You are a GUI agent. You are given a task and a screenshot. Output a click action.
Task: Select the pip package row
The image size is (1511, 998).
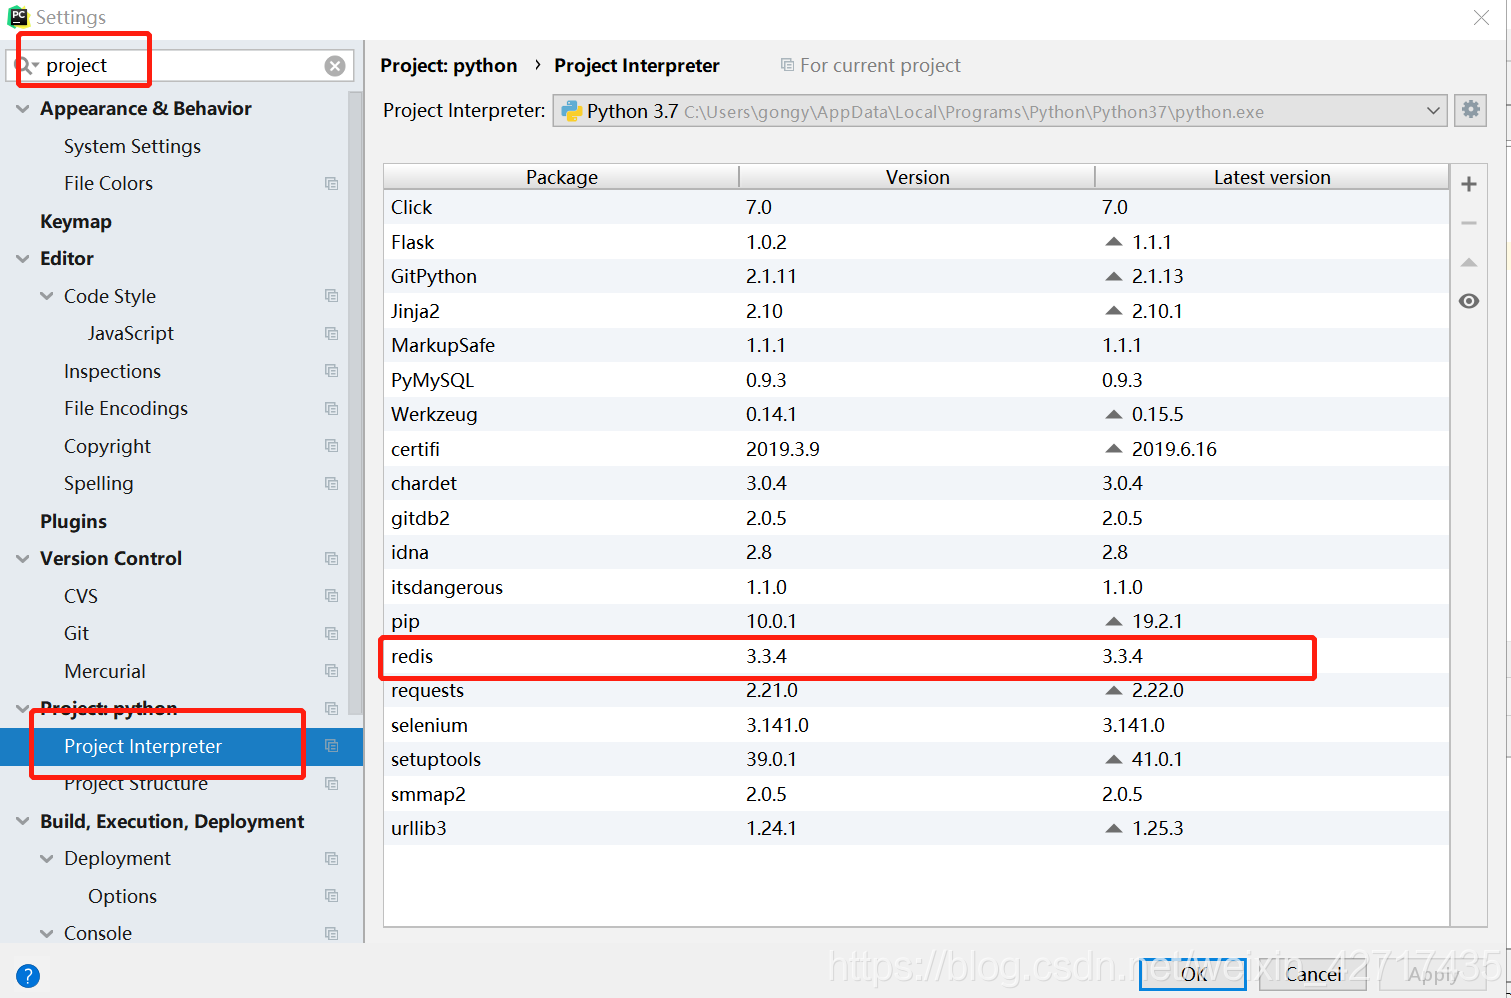pos(916,621)
